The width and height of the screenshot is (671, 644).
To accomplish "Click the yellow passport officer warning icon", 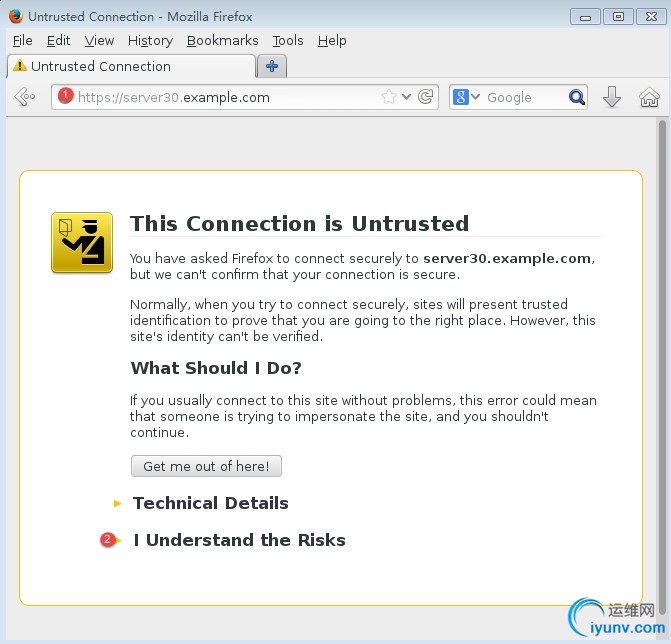I will 82,243.
